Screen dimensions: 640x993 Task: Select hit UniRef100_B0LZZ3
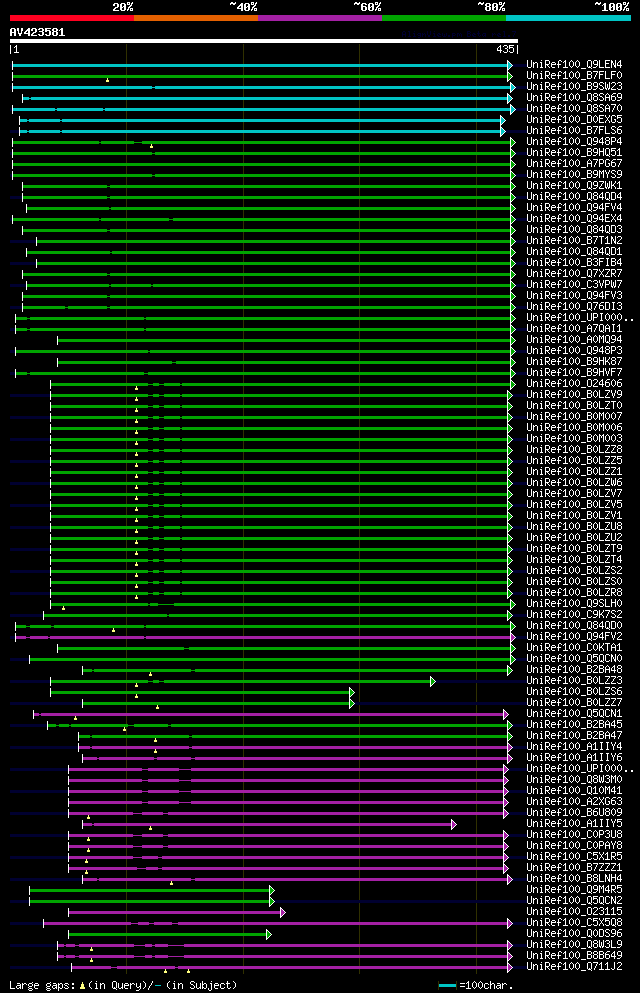[x=574, y=681]
